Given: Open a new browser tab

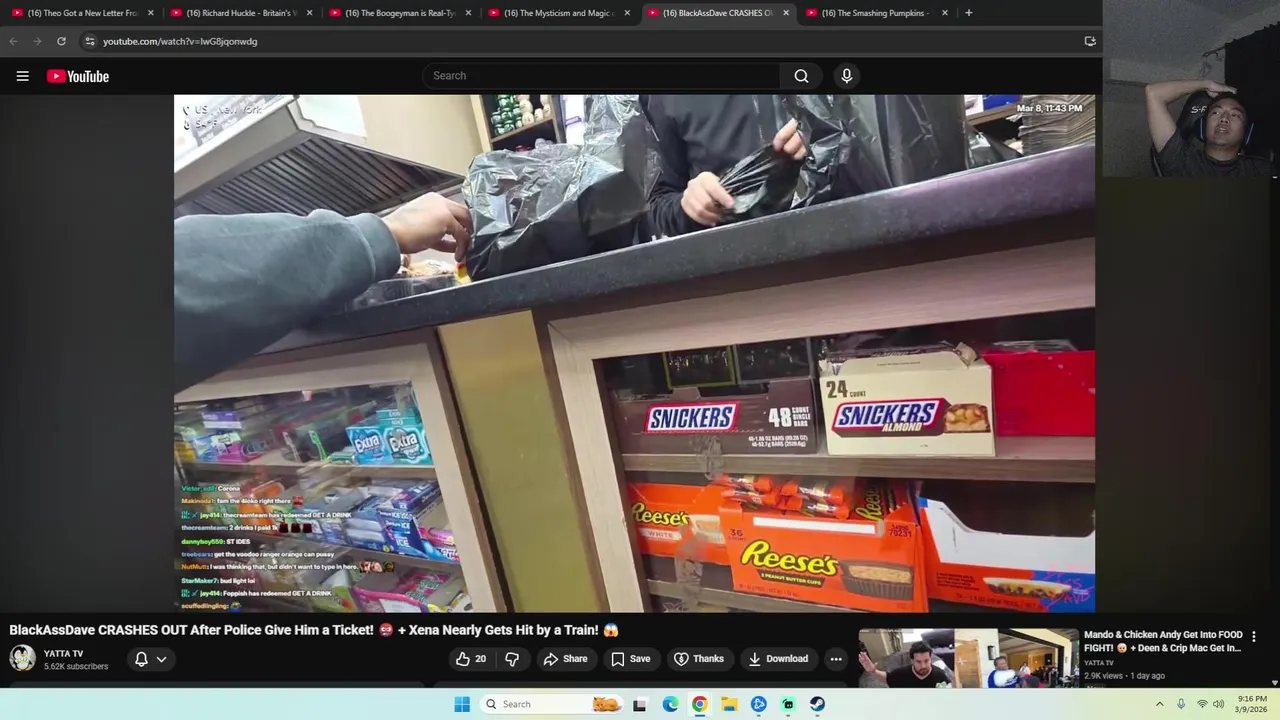Looking at the screenshot, I should [x=968, y=13].
